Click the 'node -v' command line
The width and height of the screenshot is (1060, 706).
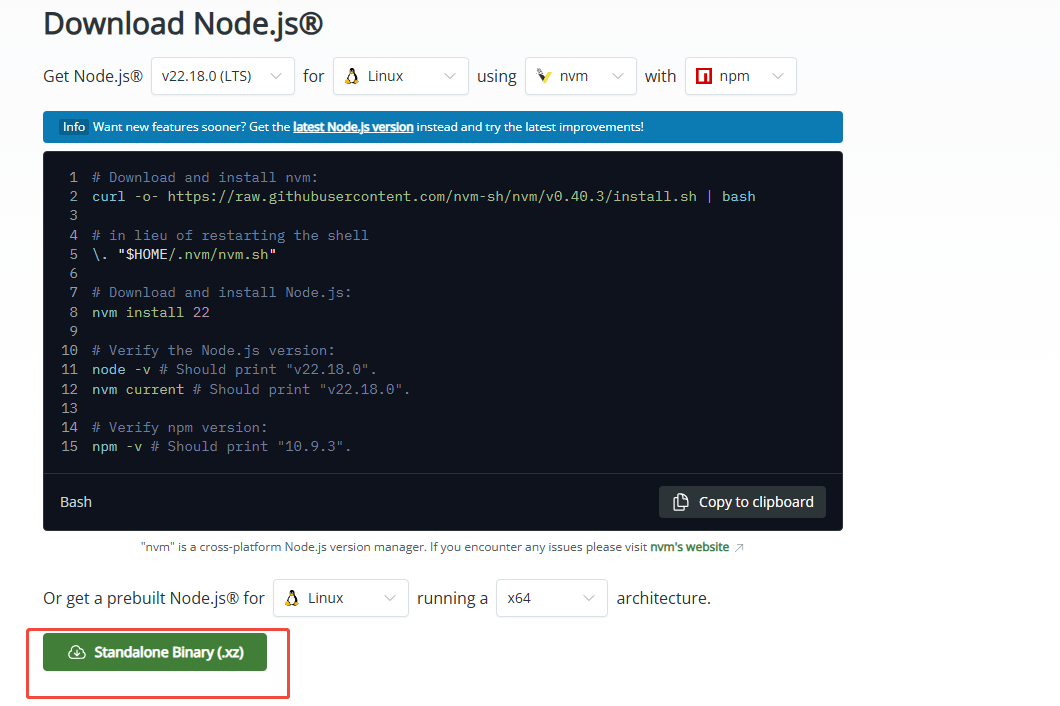234,370
